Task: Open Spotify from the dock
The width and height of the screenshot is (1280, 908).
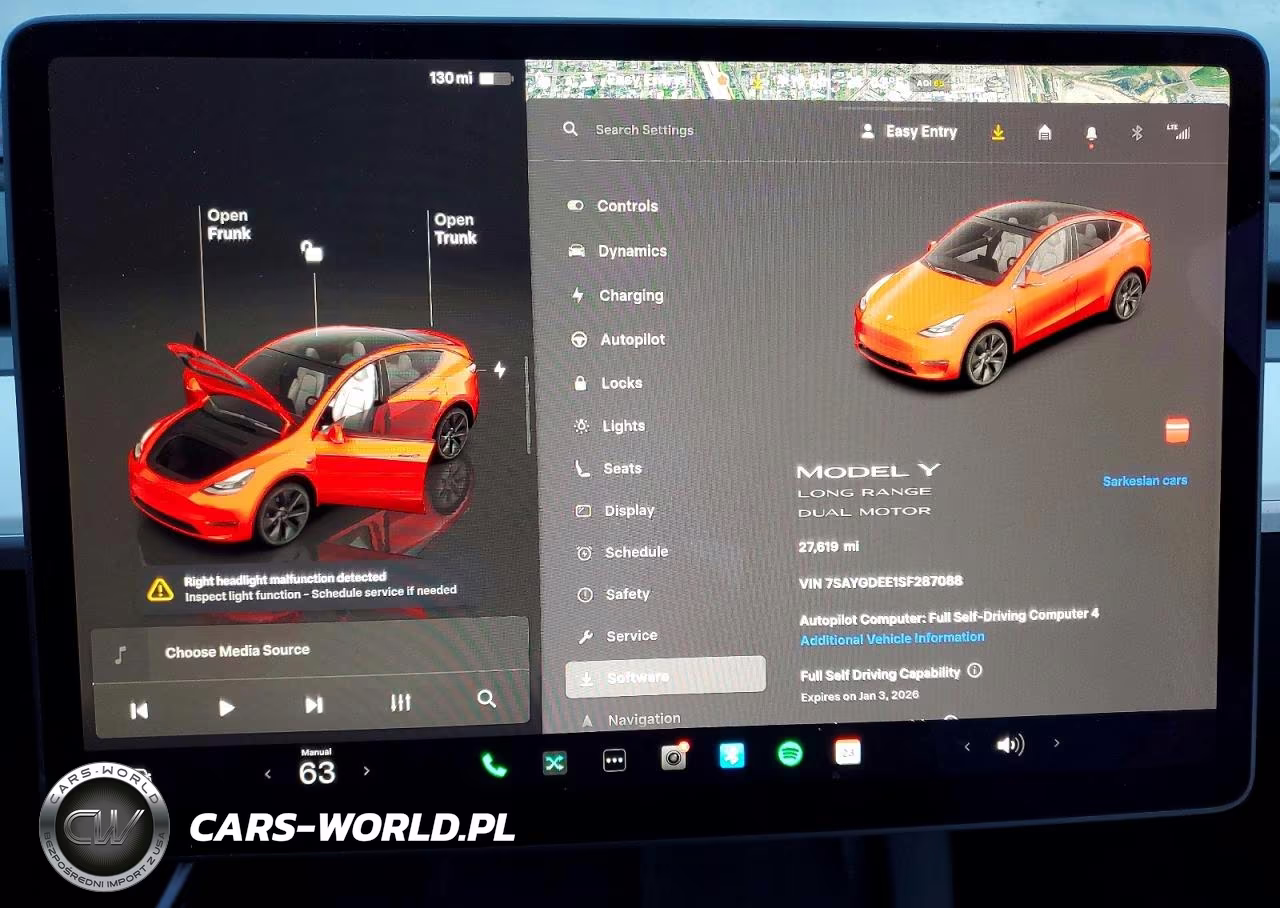Action: coord(790,753)
